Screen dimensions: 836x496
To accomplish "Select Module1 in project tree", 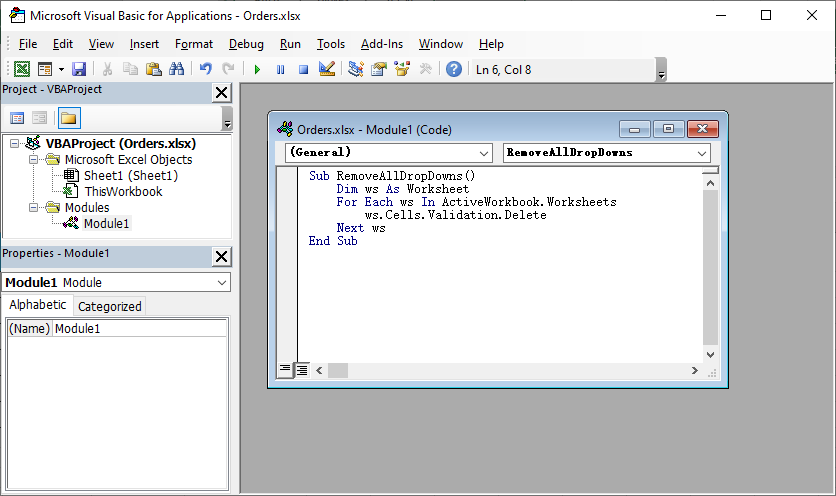I will [106, 223].
